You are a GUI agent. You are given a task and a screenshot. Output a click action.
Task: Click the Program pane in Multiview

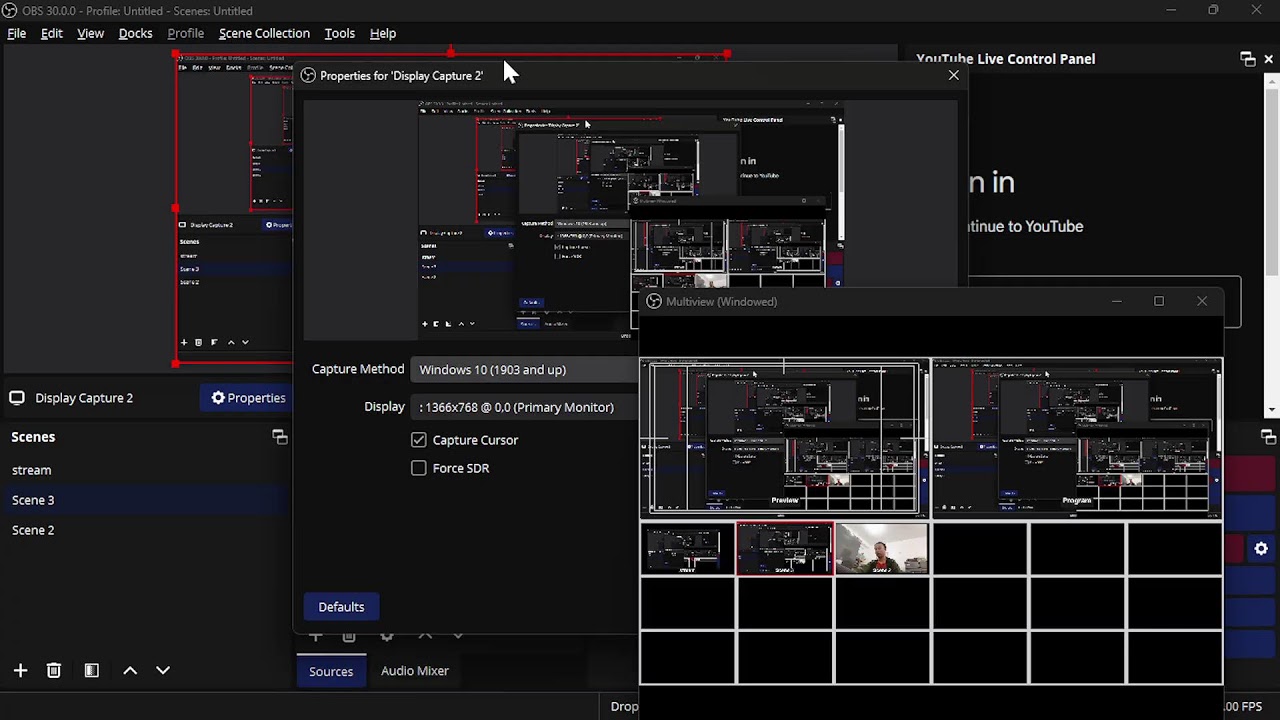[x=1077, y=438]
